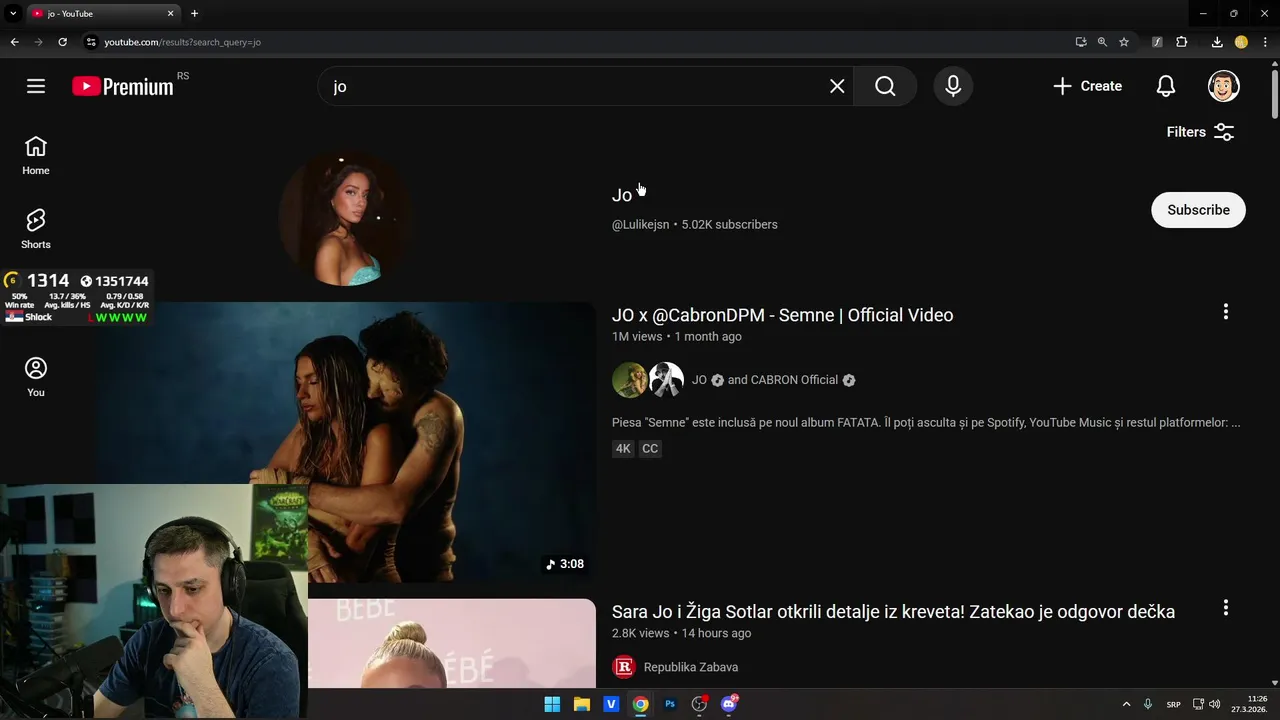
Task: Select the jo - YouTube tab
Action: pos(104,14)
